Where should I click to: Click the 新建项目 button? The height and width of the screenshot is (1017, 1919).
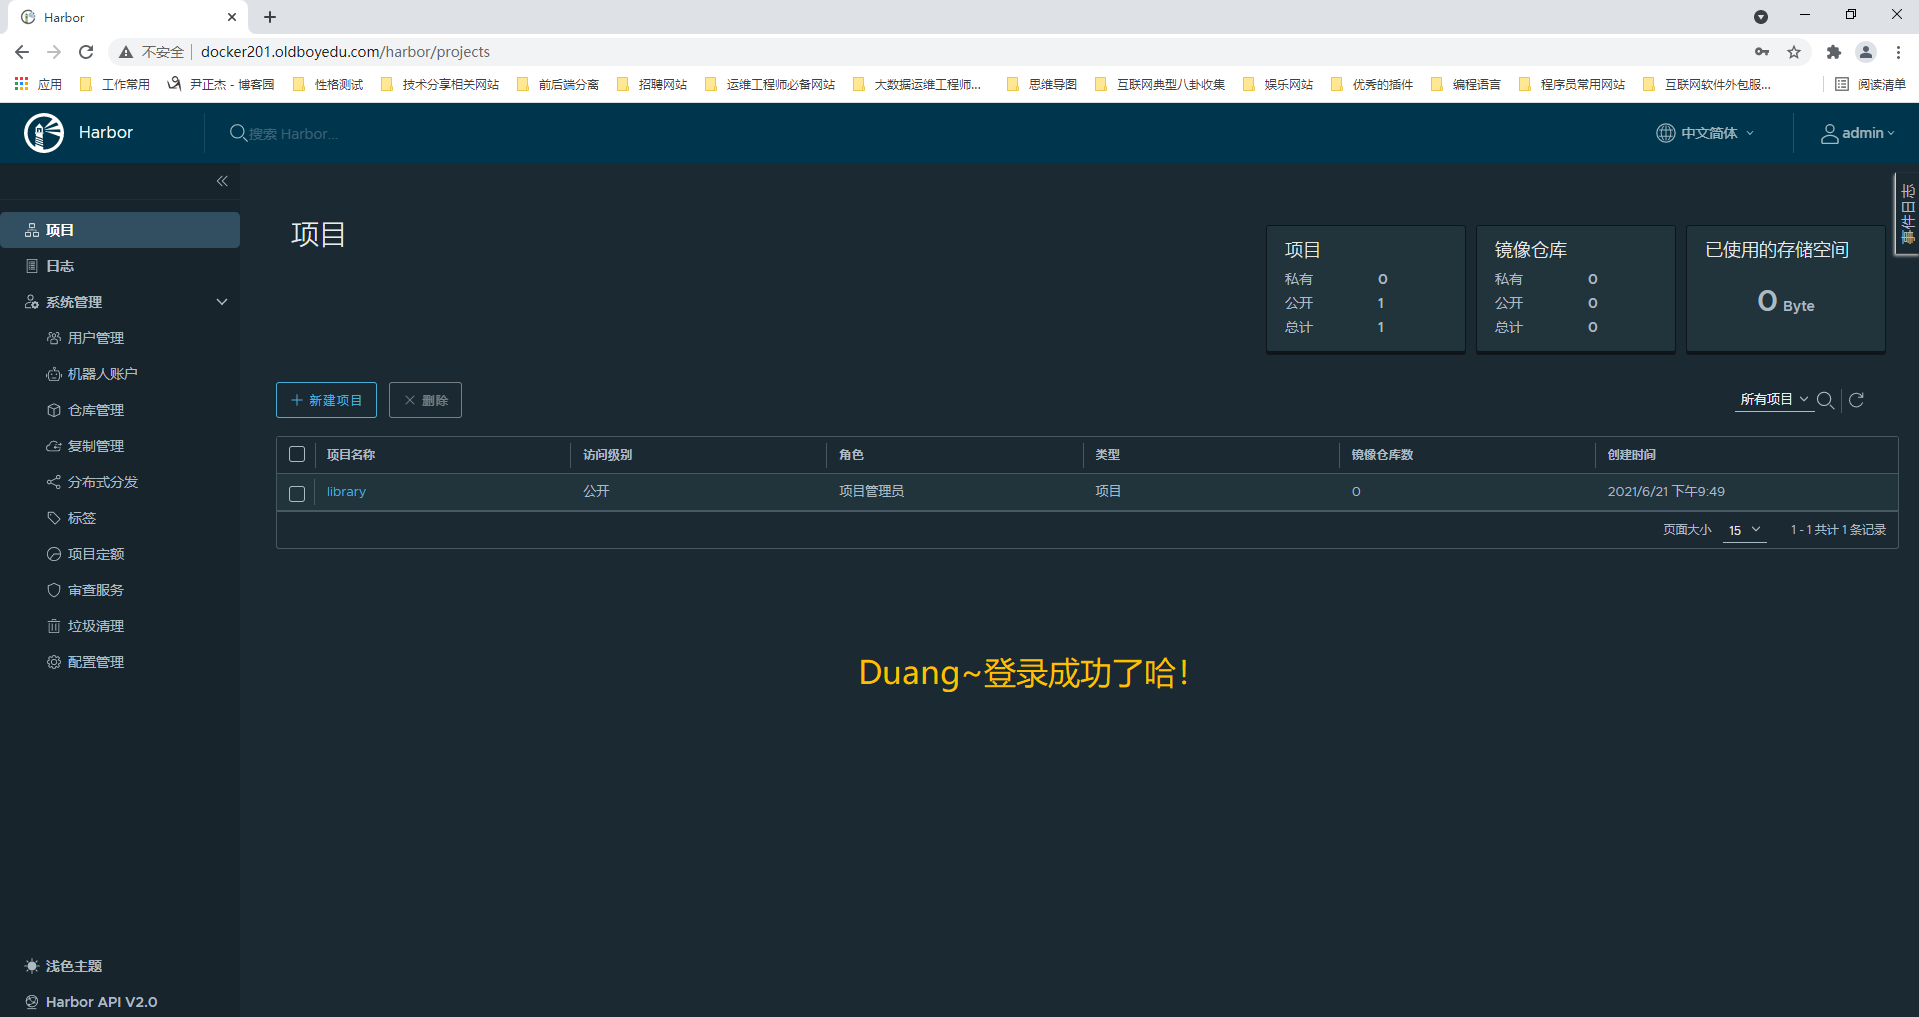[x=326, y=400]
